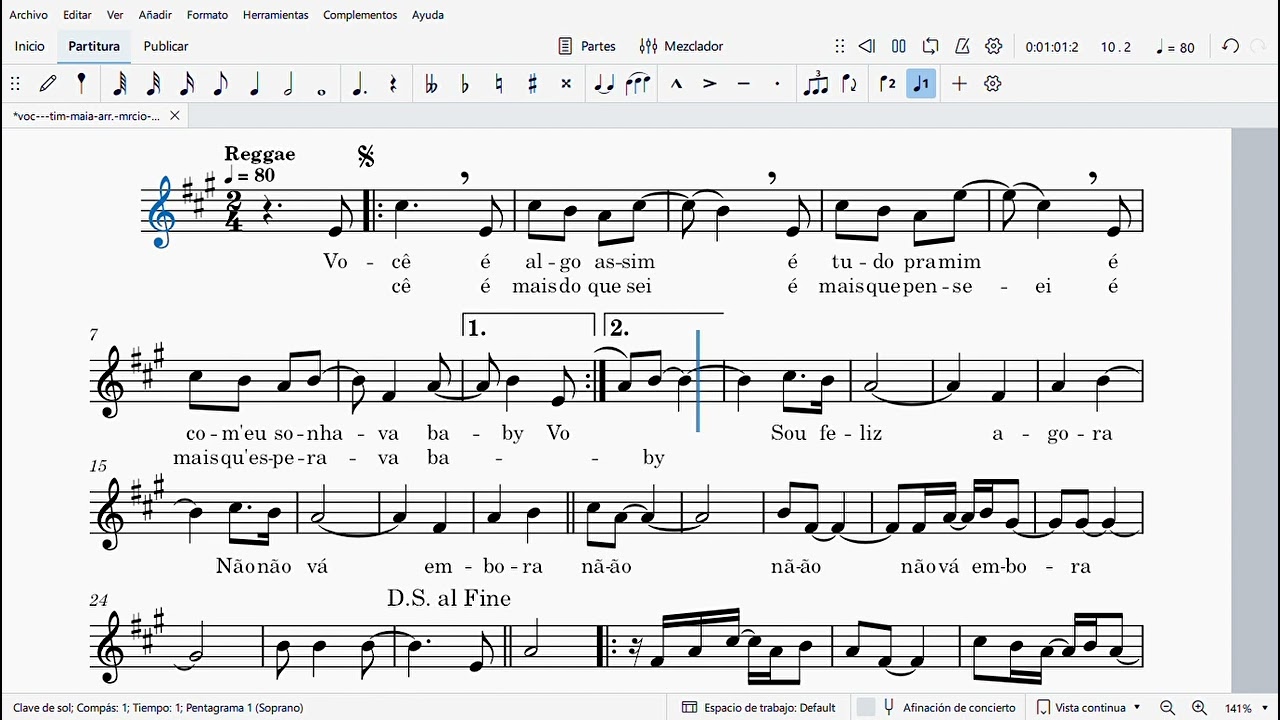
Task: Click the pin-shaped tool next to pencil
Action: click(82, 84)
